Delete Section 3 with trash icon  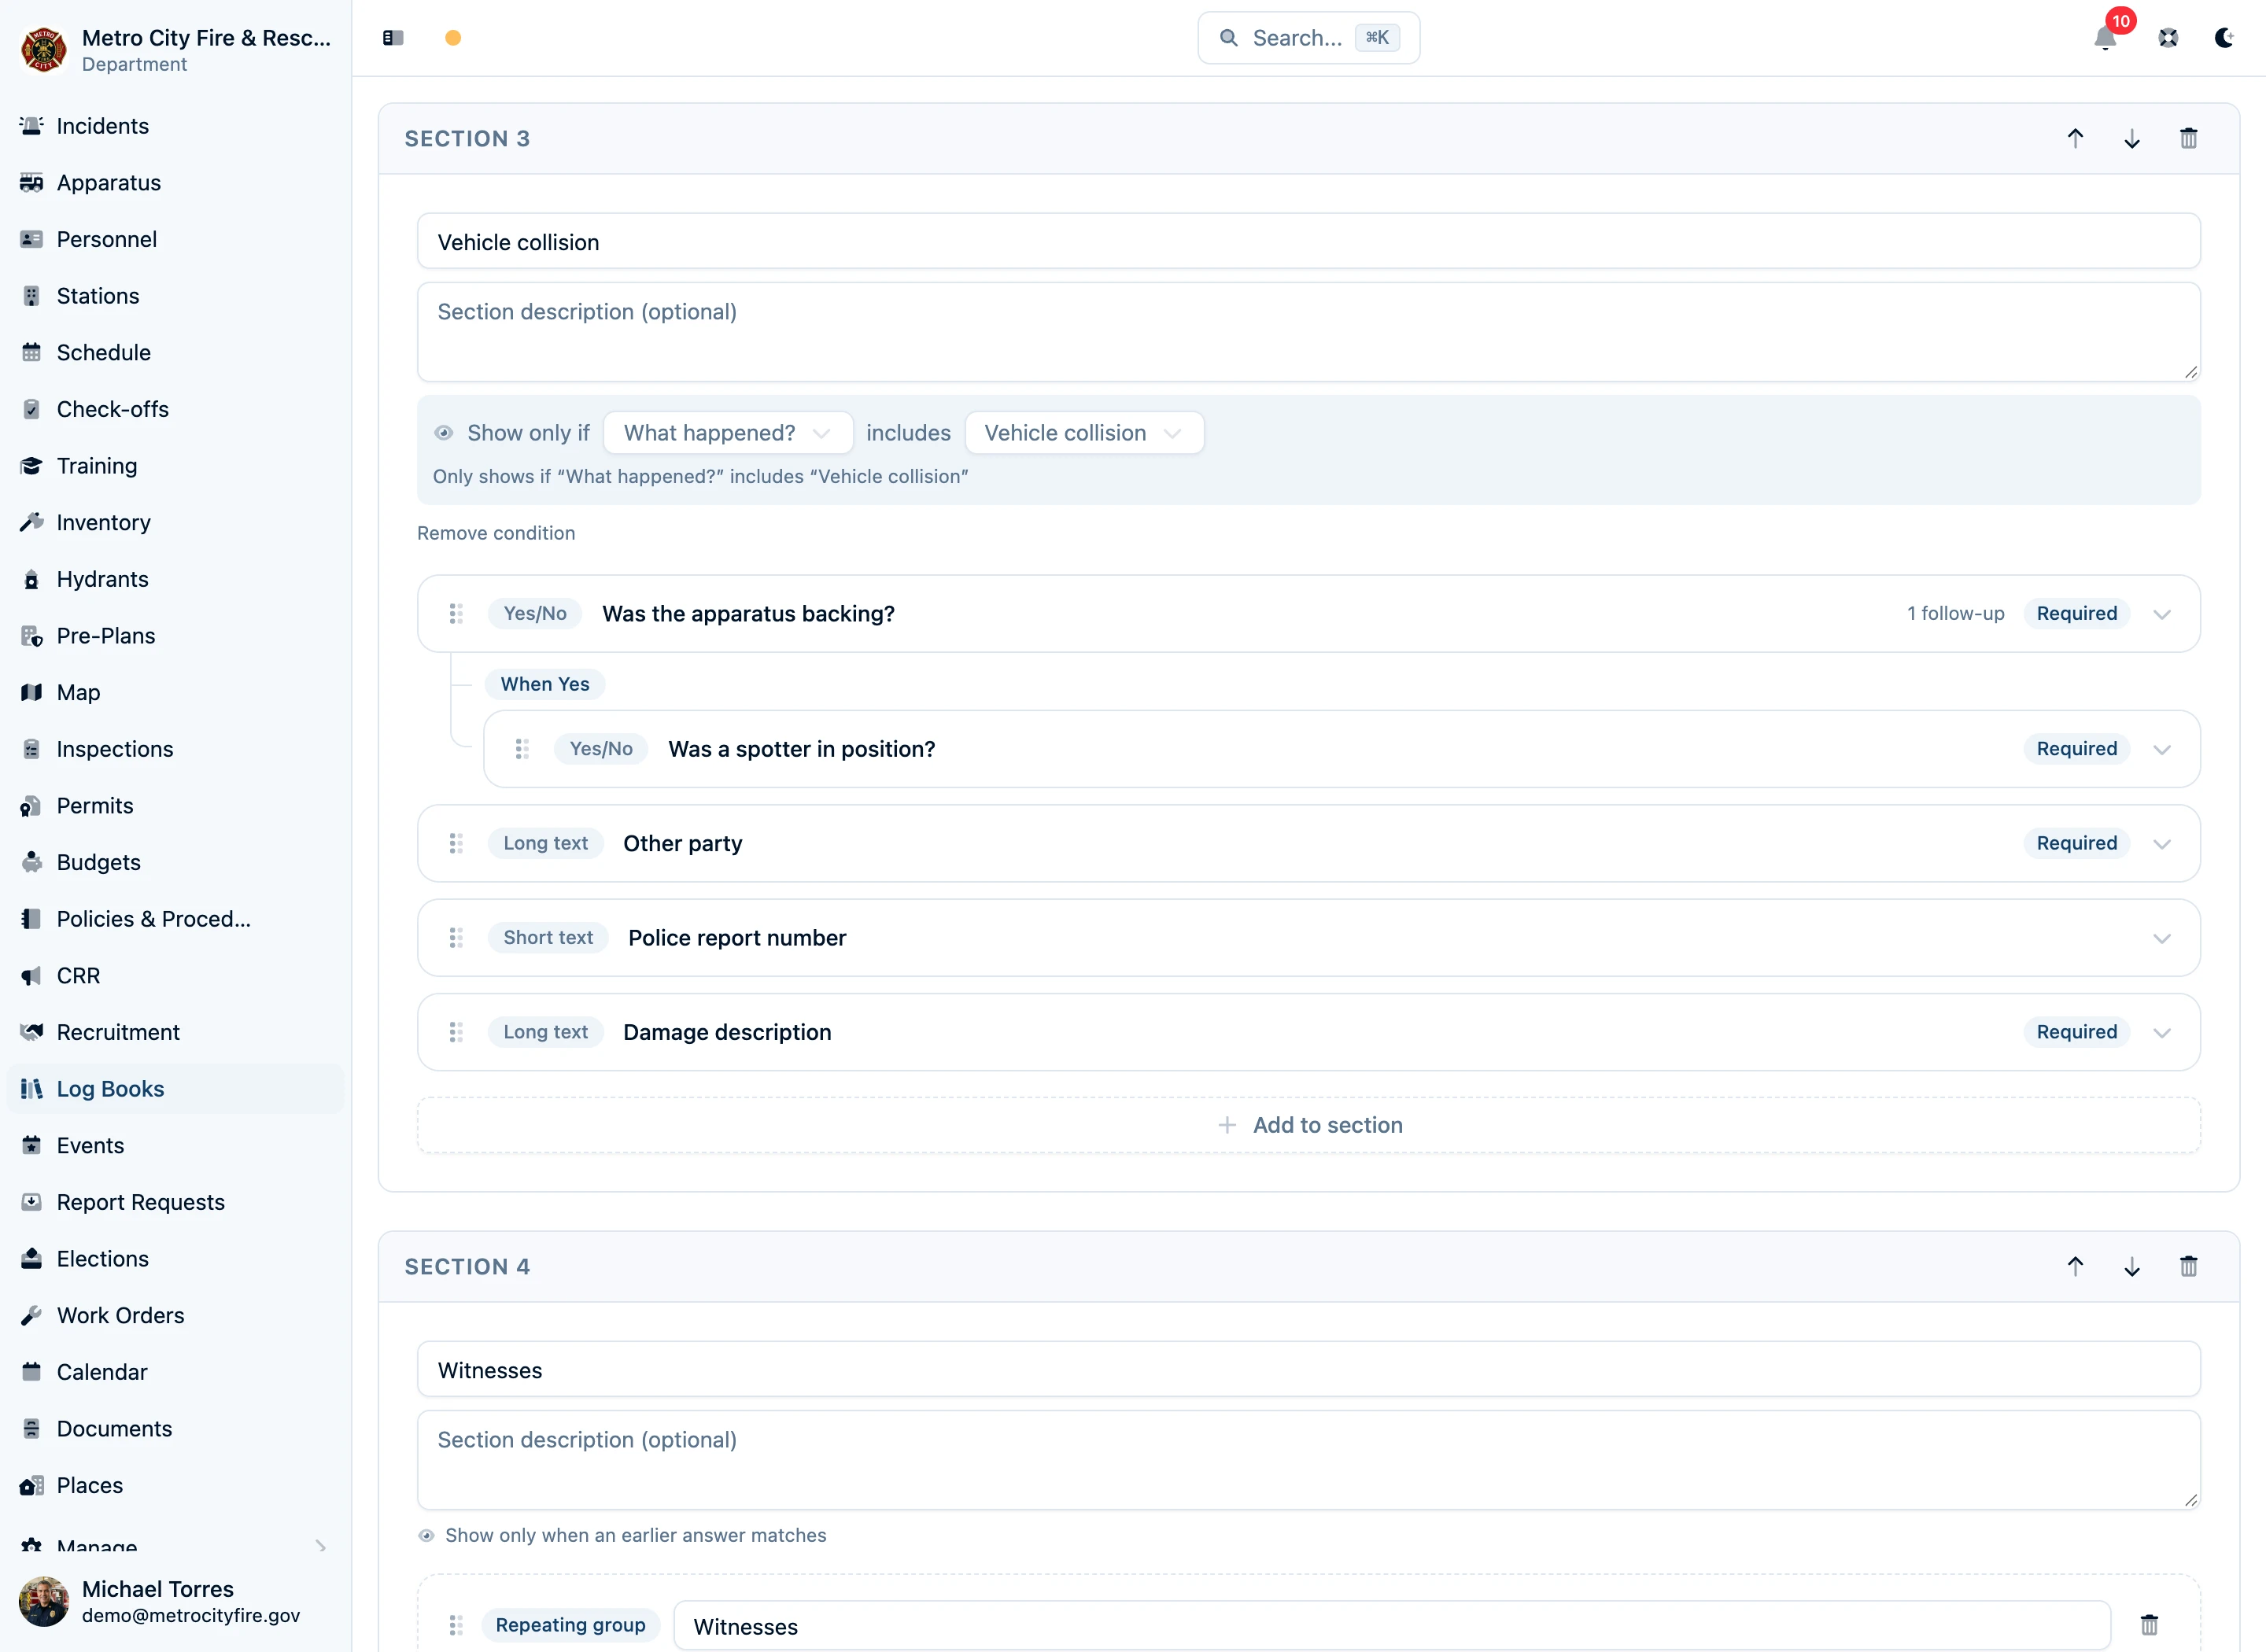click(x=2188, y=138)
